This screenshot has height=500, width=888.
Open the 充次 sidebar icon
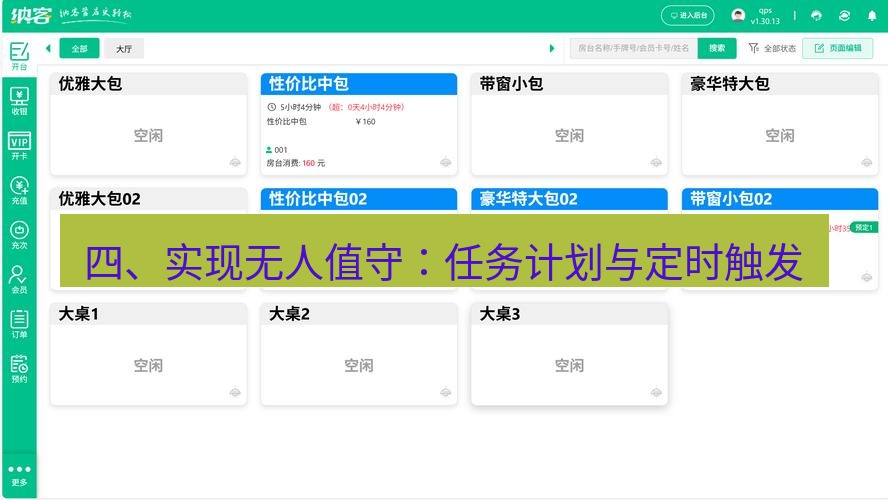tap(19, 236)
